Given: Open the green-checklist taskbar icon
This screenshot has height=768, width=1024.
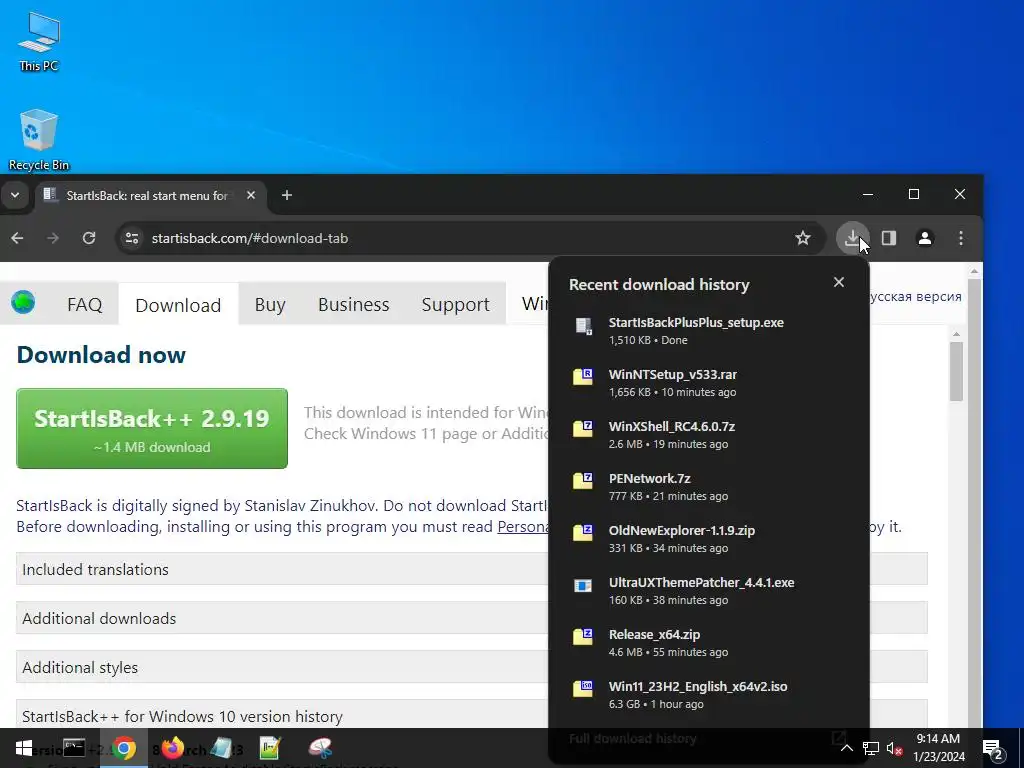Looking at the screenshot, I should 270,748.
